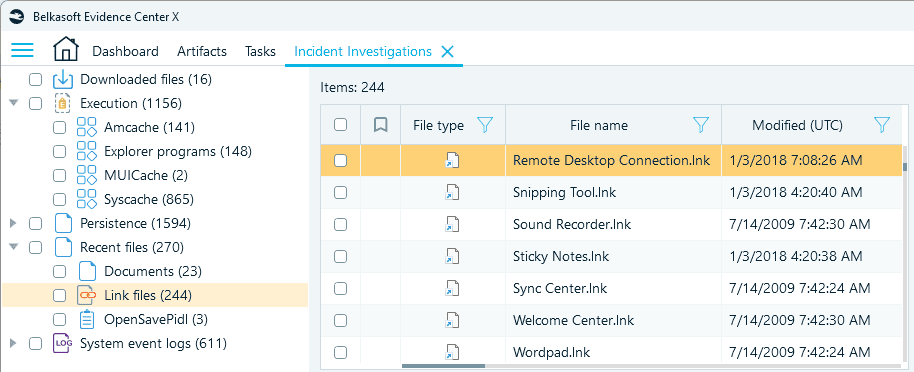The height and width of the screenshot is (372, 914).
Task: Click the Modified (UTC) filter funnel icon
Action: pos(883,124)
